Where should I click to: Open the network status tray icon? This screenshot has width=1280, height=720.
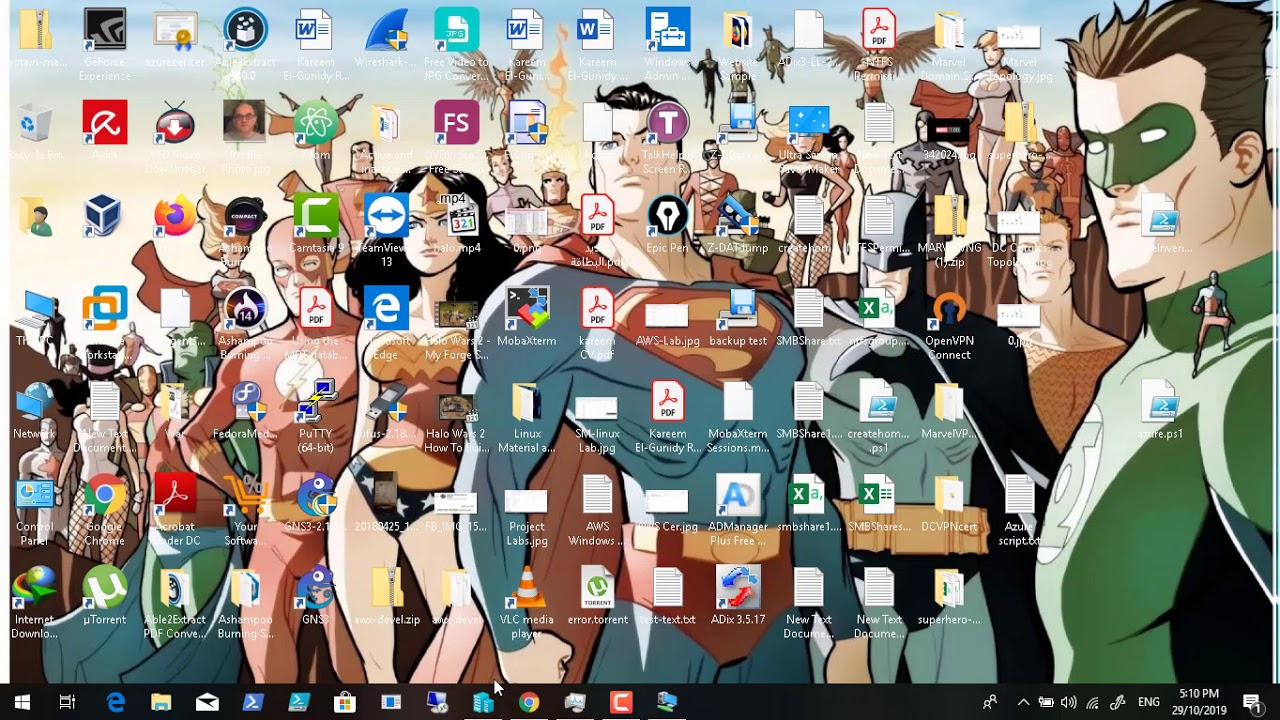1093,702
